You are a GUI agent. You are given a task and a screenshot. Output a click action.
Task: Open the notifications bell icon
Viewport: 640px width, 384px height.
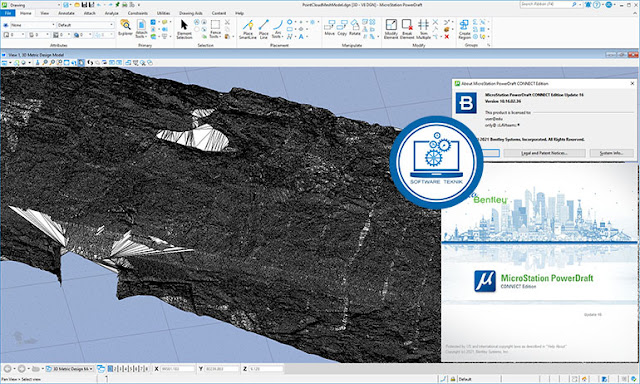[588, 4]
